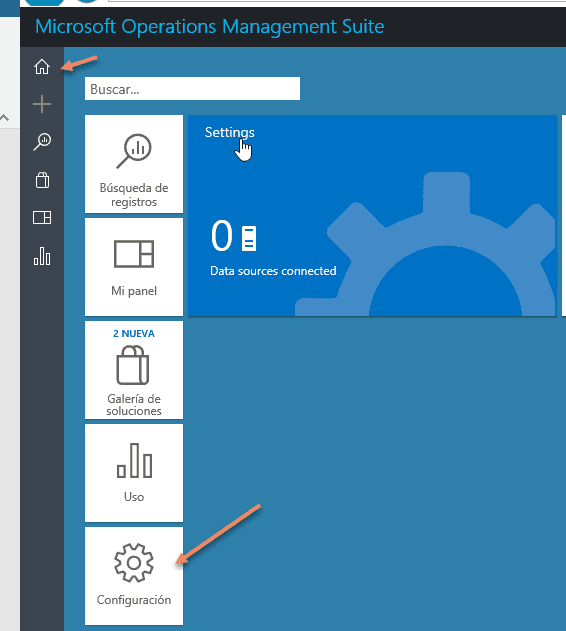Click the Settings title on the blue tile

(x=229, y=132)
